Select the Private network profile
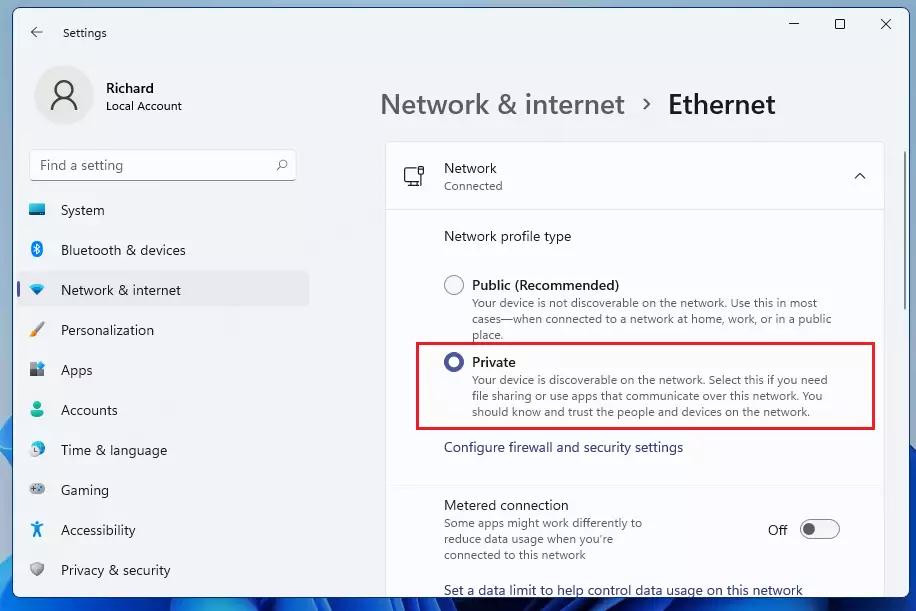This screenshot has width=916, height=611. click(x=454, y=362)
